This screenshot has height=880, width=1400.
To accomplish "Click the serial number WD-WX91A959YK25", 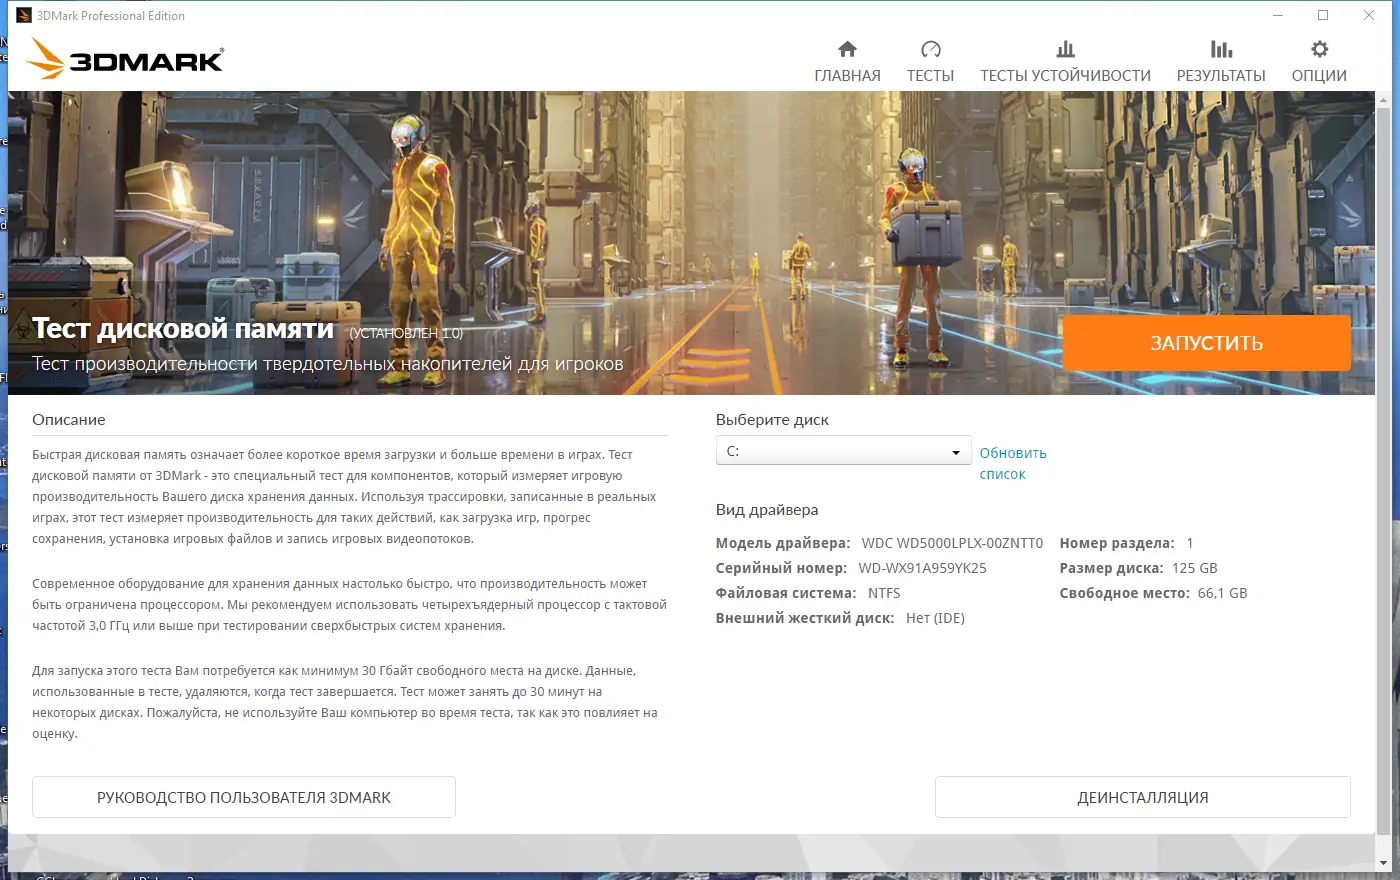I will pyautogui.click(x=922, y=568).
